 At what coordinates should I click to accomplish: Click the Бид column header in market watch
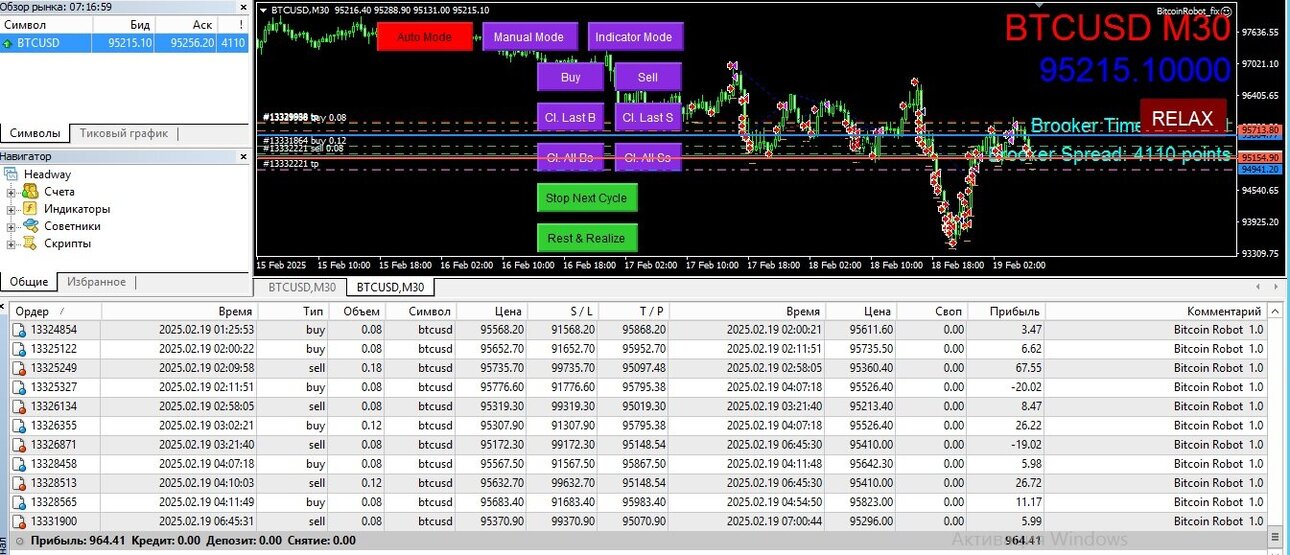click(x=123, y=24)
